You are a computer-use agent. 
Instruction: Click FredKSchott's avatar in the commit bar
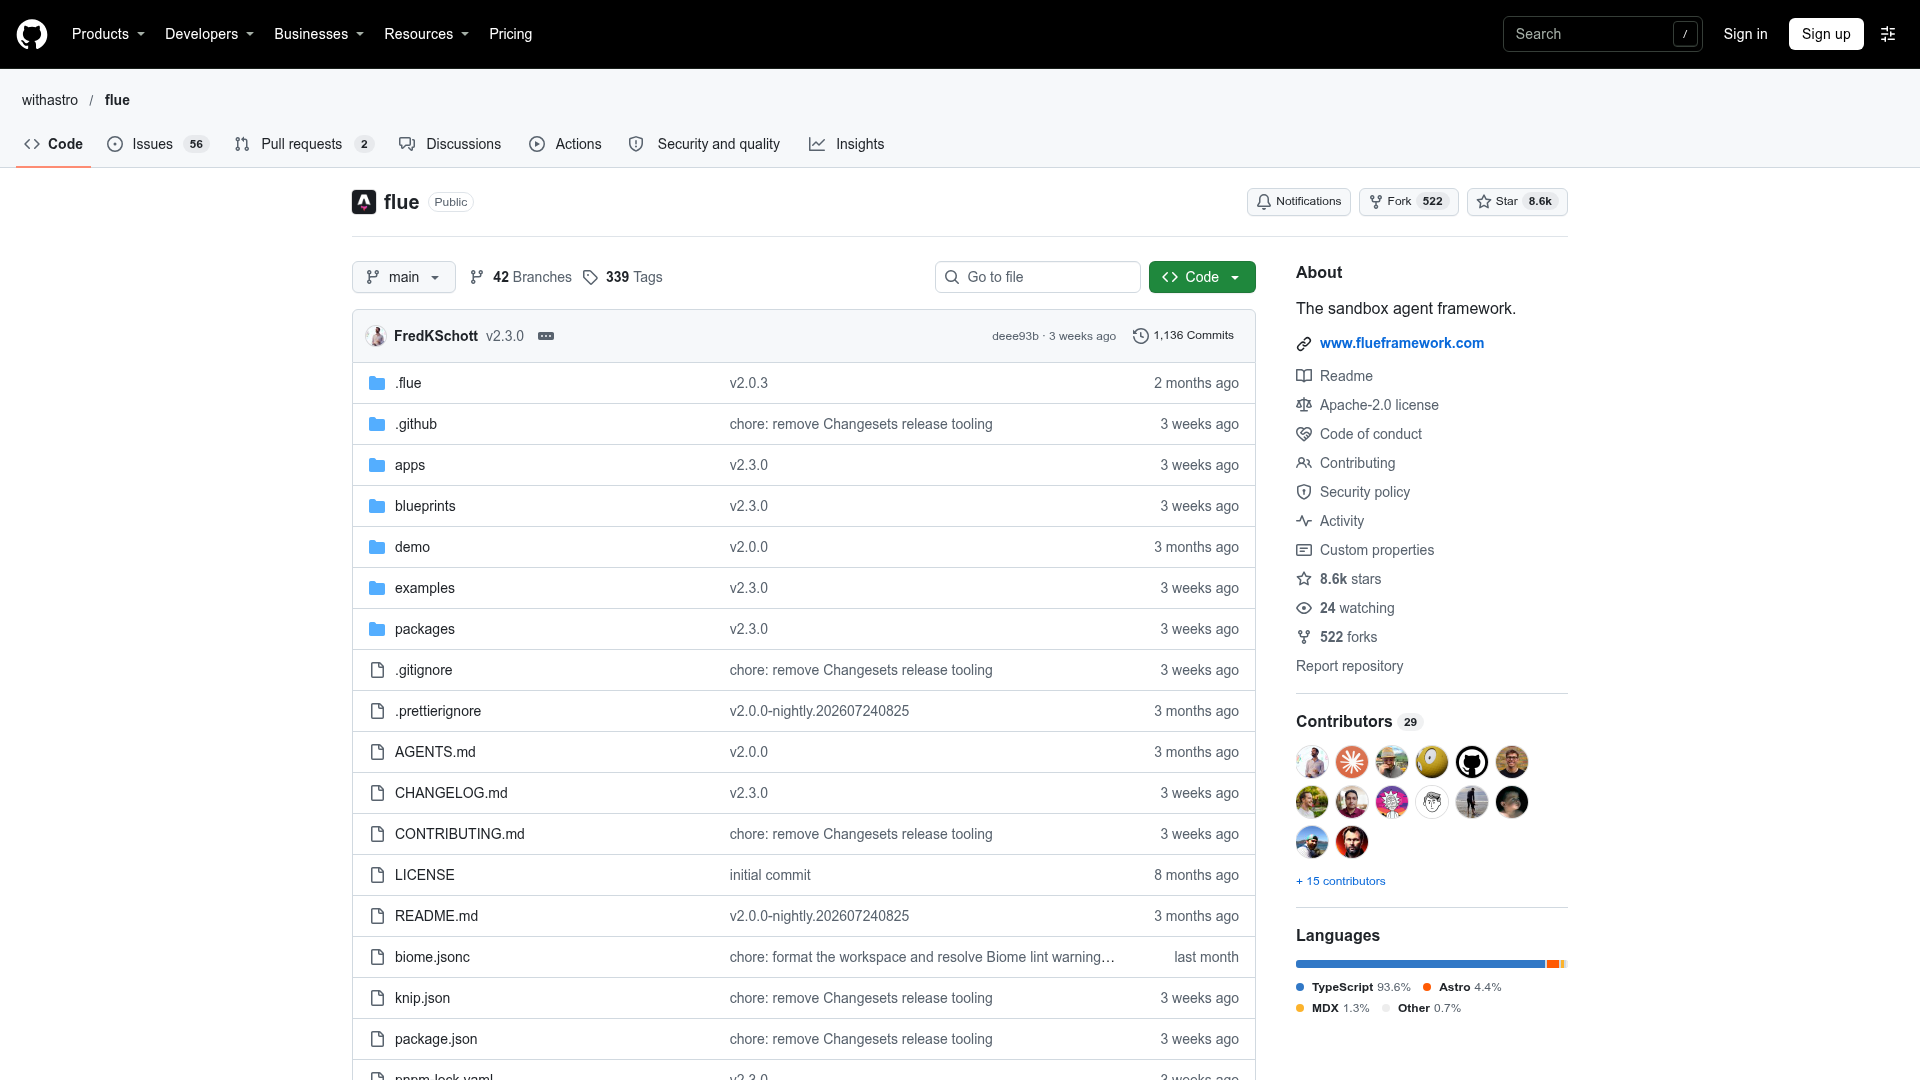pos(376,336)
